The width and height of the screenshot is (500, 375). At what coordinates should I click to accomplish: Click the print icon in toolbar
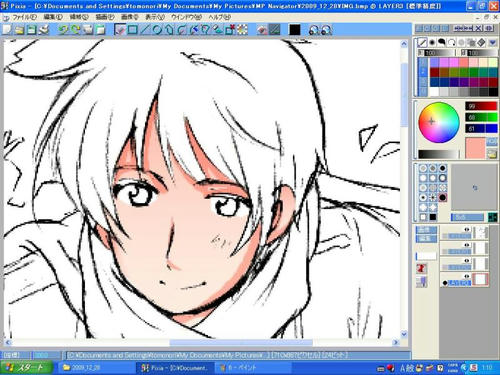(x=44, y=30)
